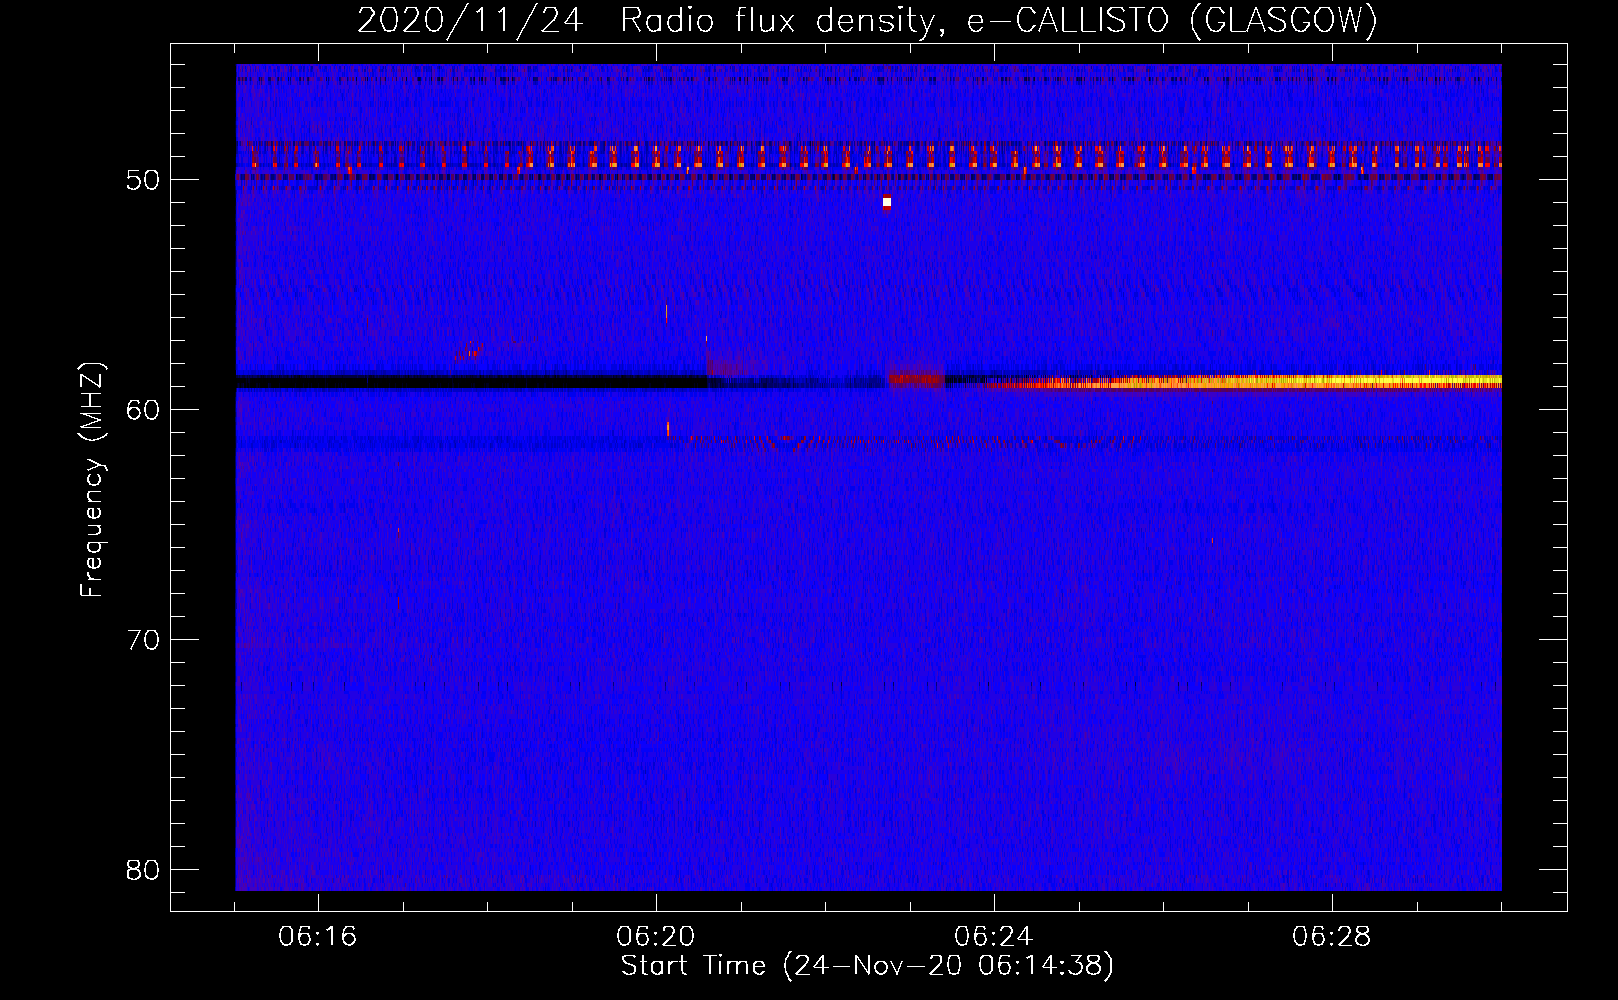Image resolution: width=1618 pixels, height=1000 pixels.
Task: Click the 'Start Time (24-Nov-20 06:14:38)' label
Action: (x=867, y=966)
